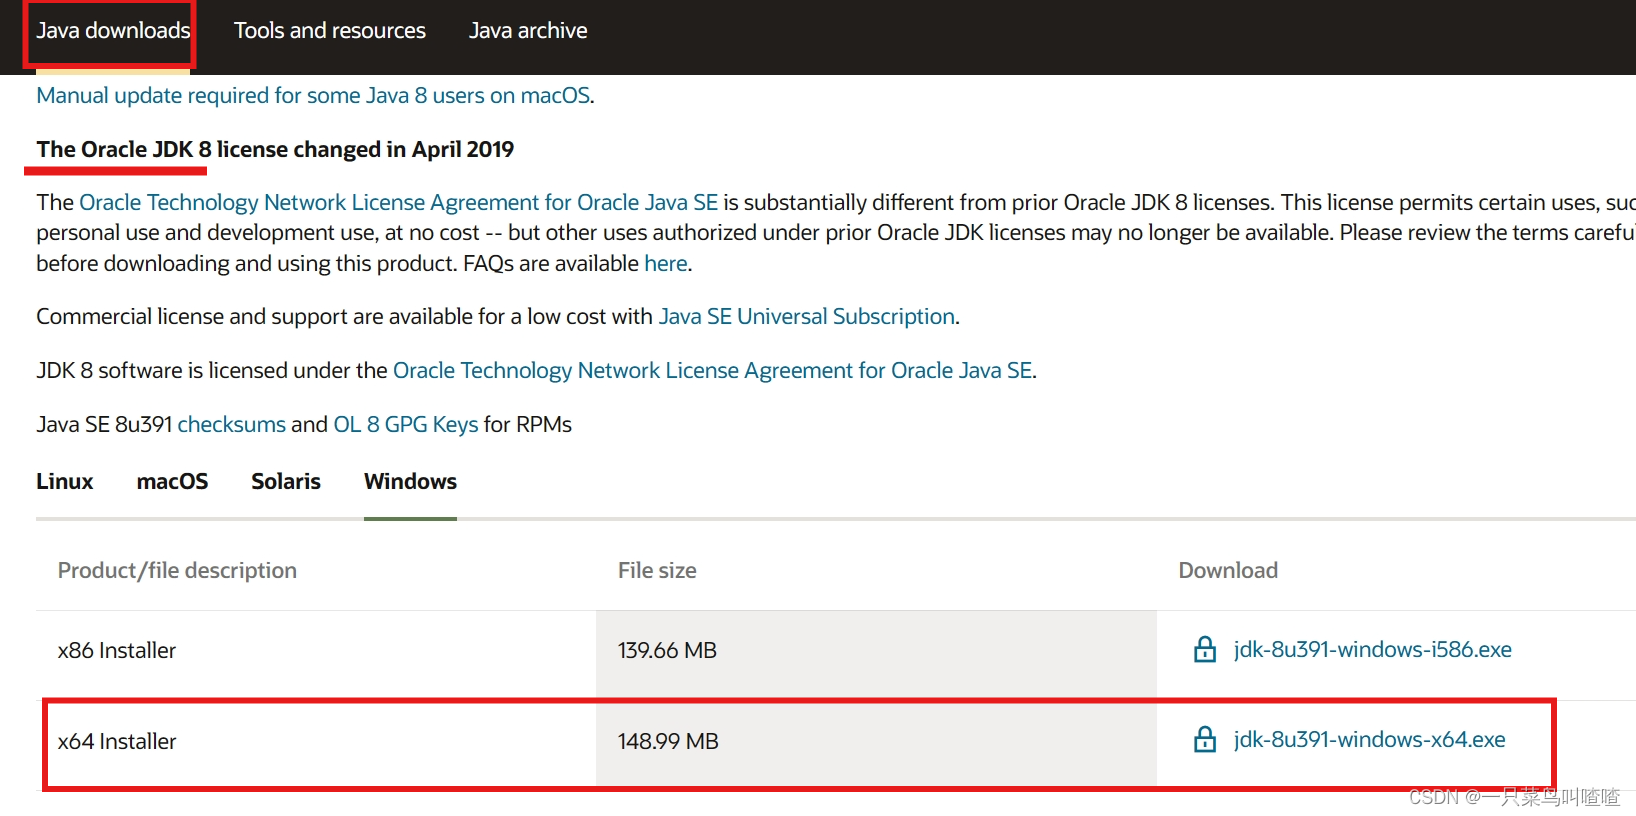Screen dimensions: 1636x816
Task: Open the Java SE Universal Subscription link
Action: (x=806, y=316)
